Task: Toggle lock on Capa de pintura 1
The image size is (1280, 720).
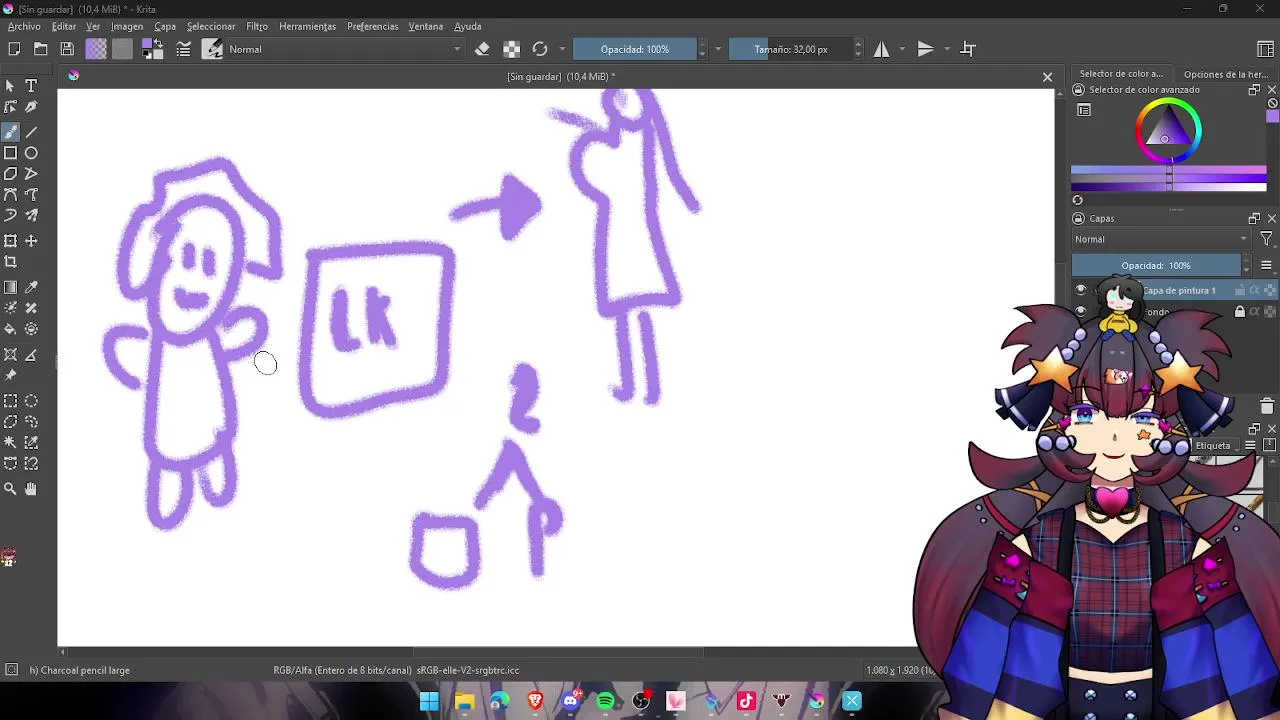Action: click(x=1240, y=290)
